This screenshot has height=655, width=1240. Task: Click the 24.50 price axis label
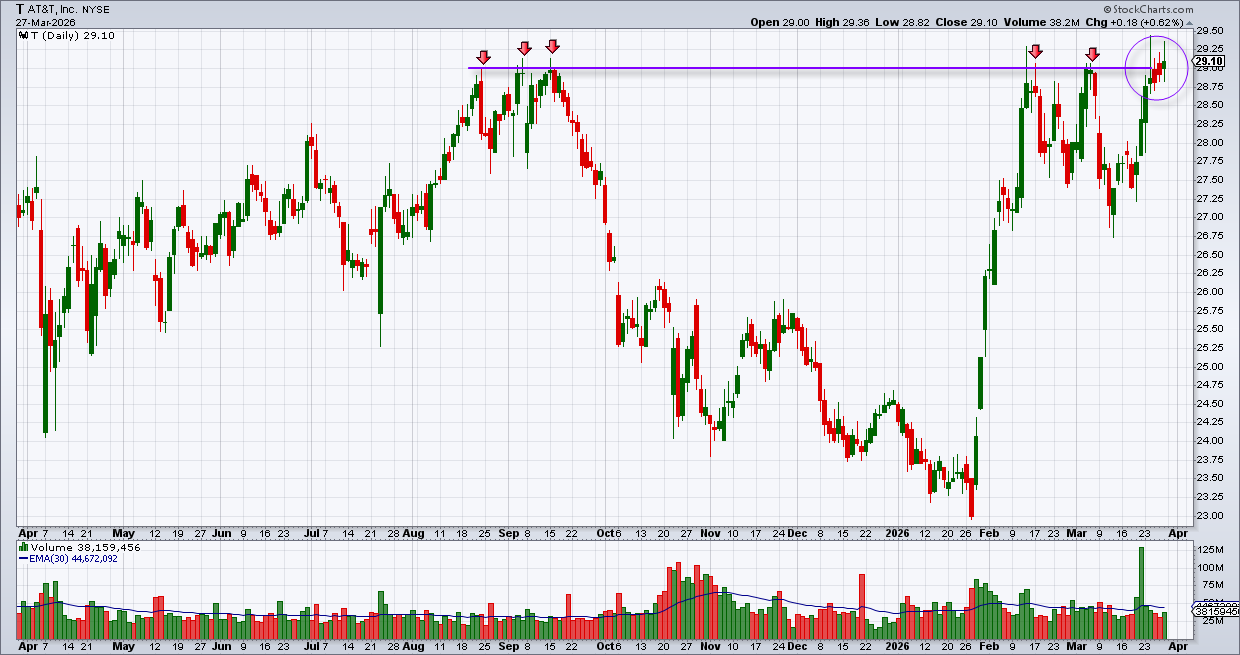pos(1210,403)
